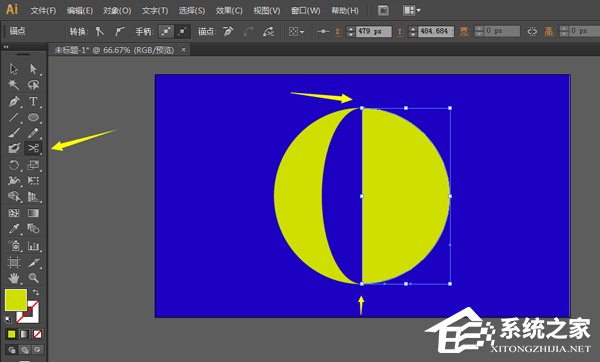Adjust the Y value stepper arrows
600x362 pixels.
pyautogui.click(x=412, y=31)
